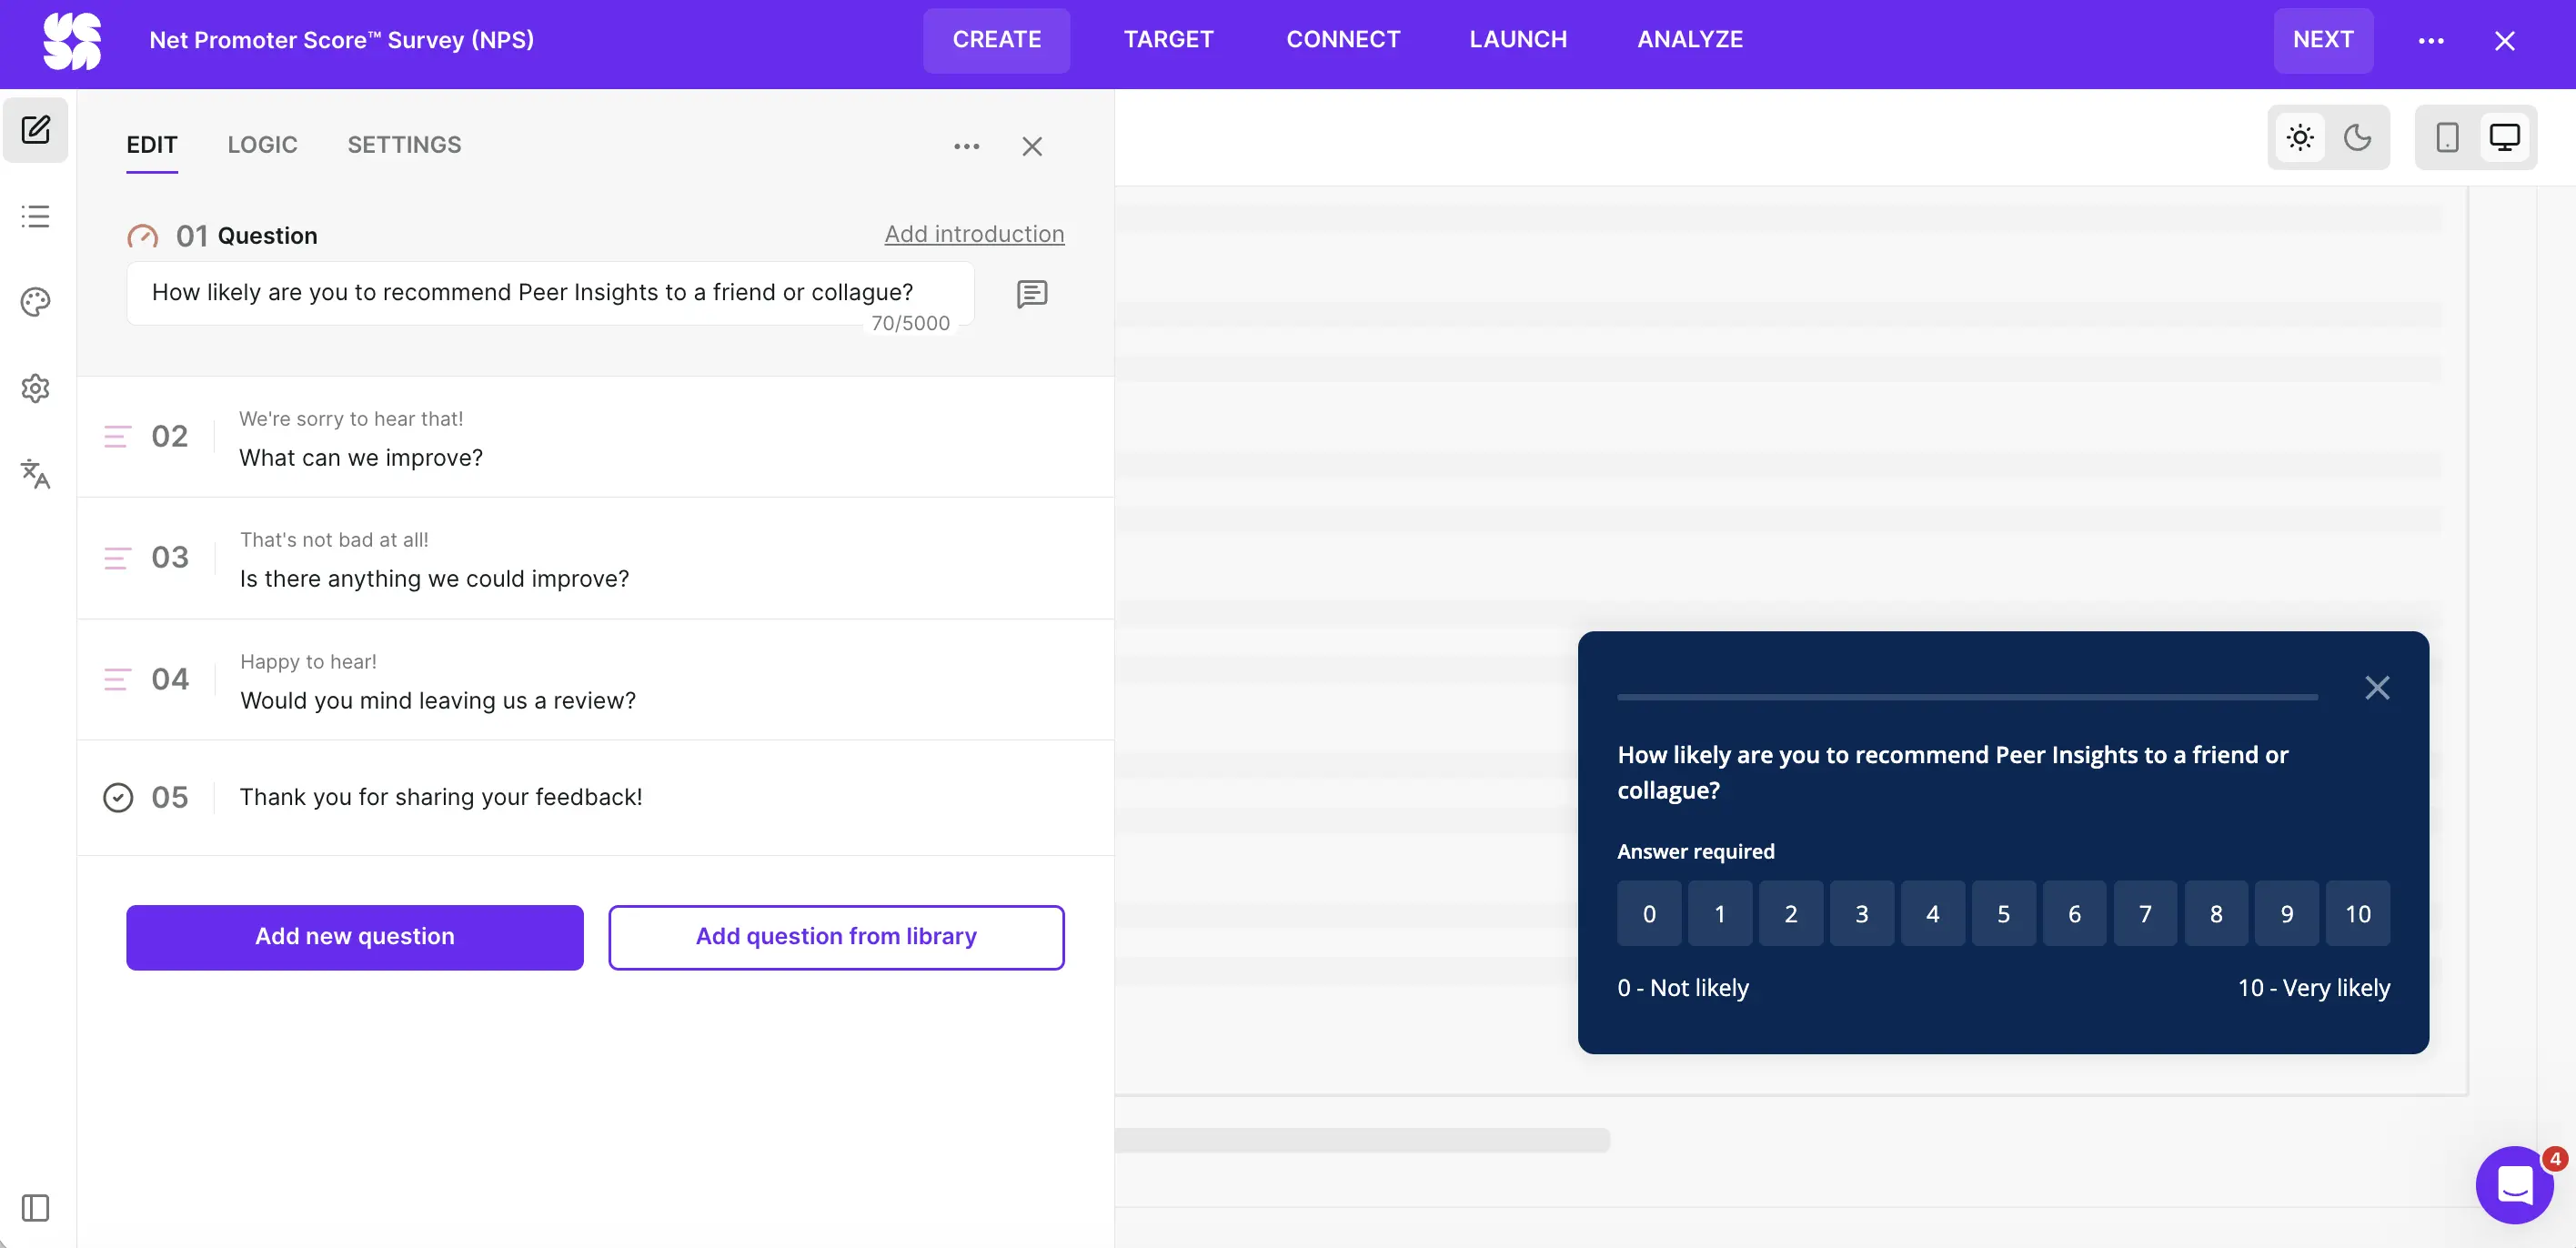Viewport: 2576px width, 1248px height.
Task: Go to the CREATE step
Action: click(996, 40)
